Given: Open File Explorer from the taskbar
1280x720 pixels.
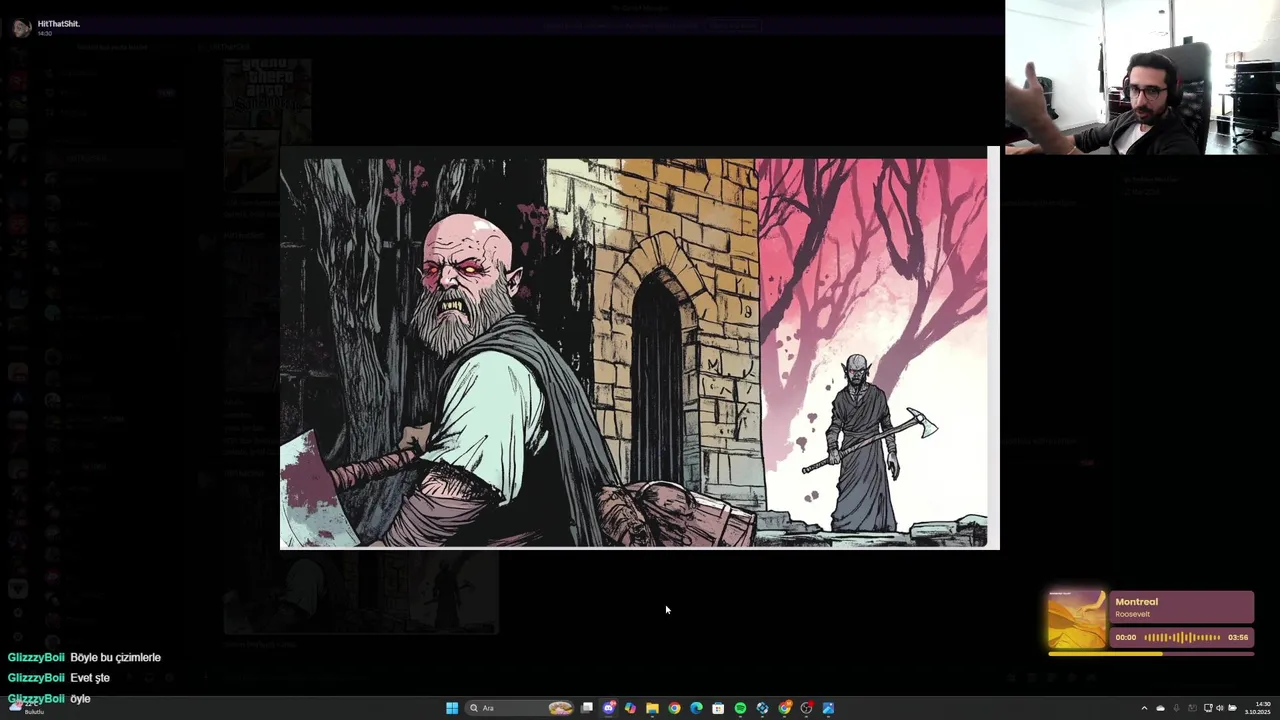Looking at the screenshot, I should point(652,708).
